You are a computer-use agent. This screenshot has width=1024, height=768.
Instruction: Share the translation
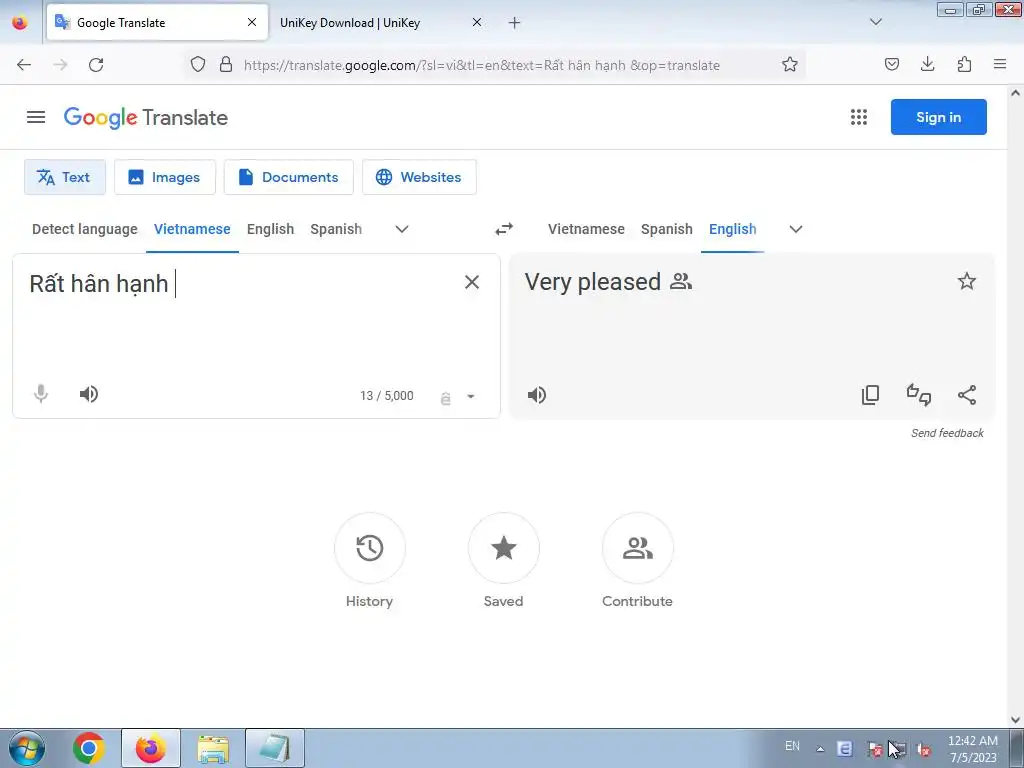click(967, 395)
